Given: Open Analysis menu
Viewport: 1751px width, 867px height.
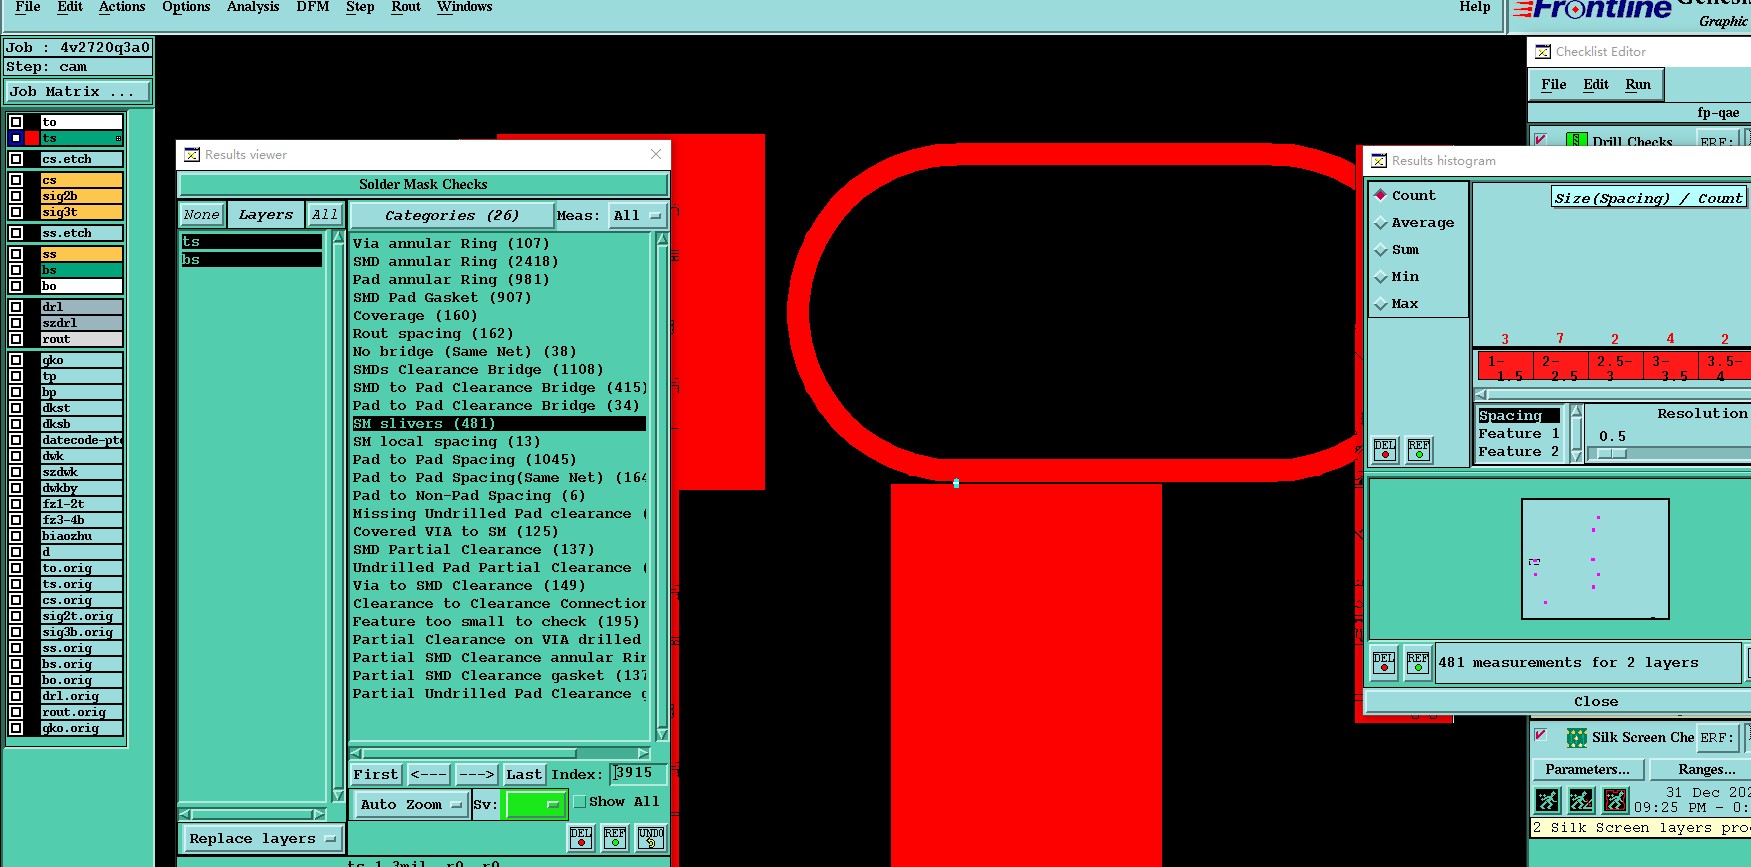Looking at the screenshot, I should [253, 7].
